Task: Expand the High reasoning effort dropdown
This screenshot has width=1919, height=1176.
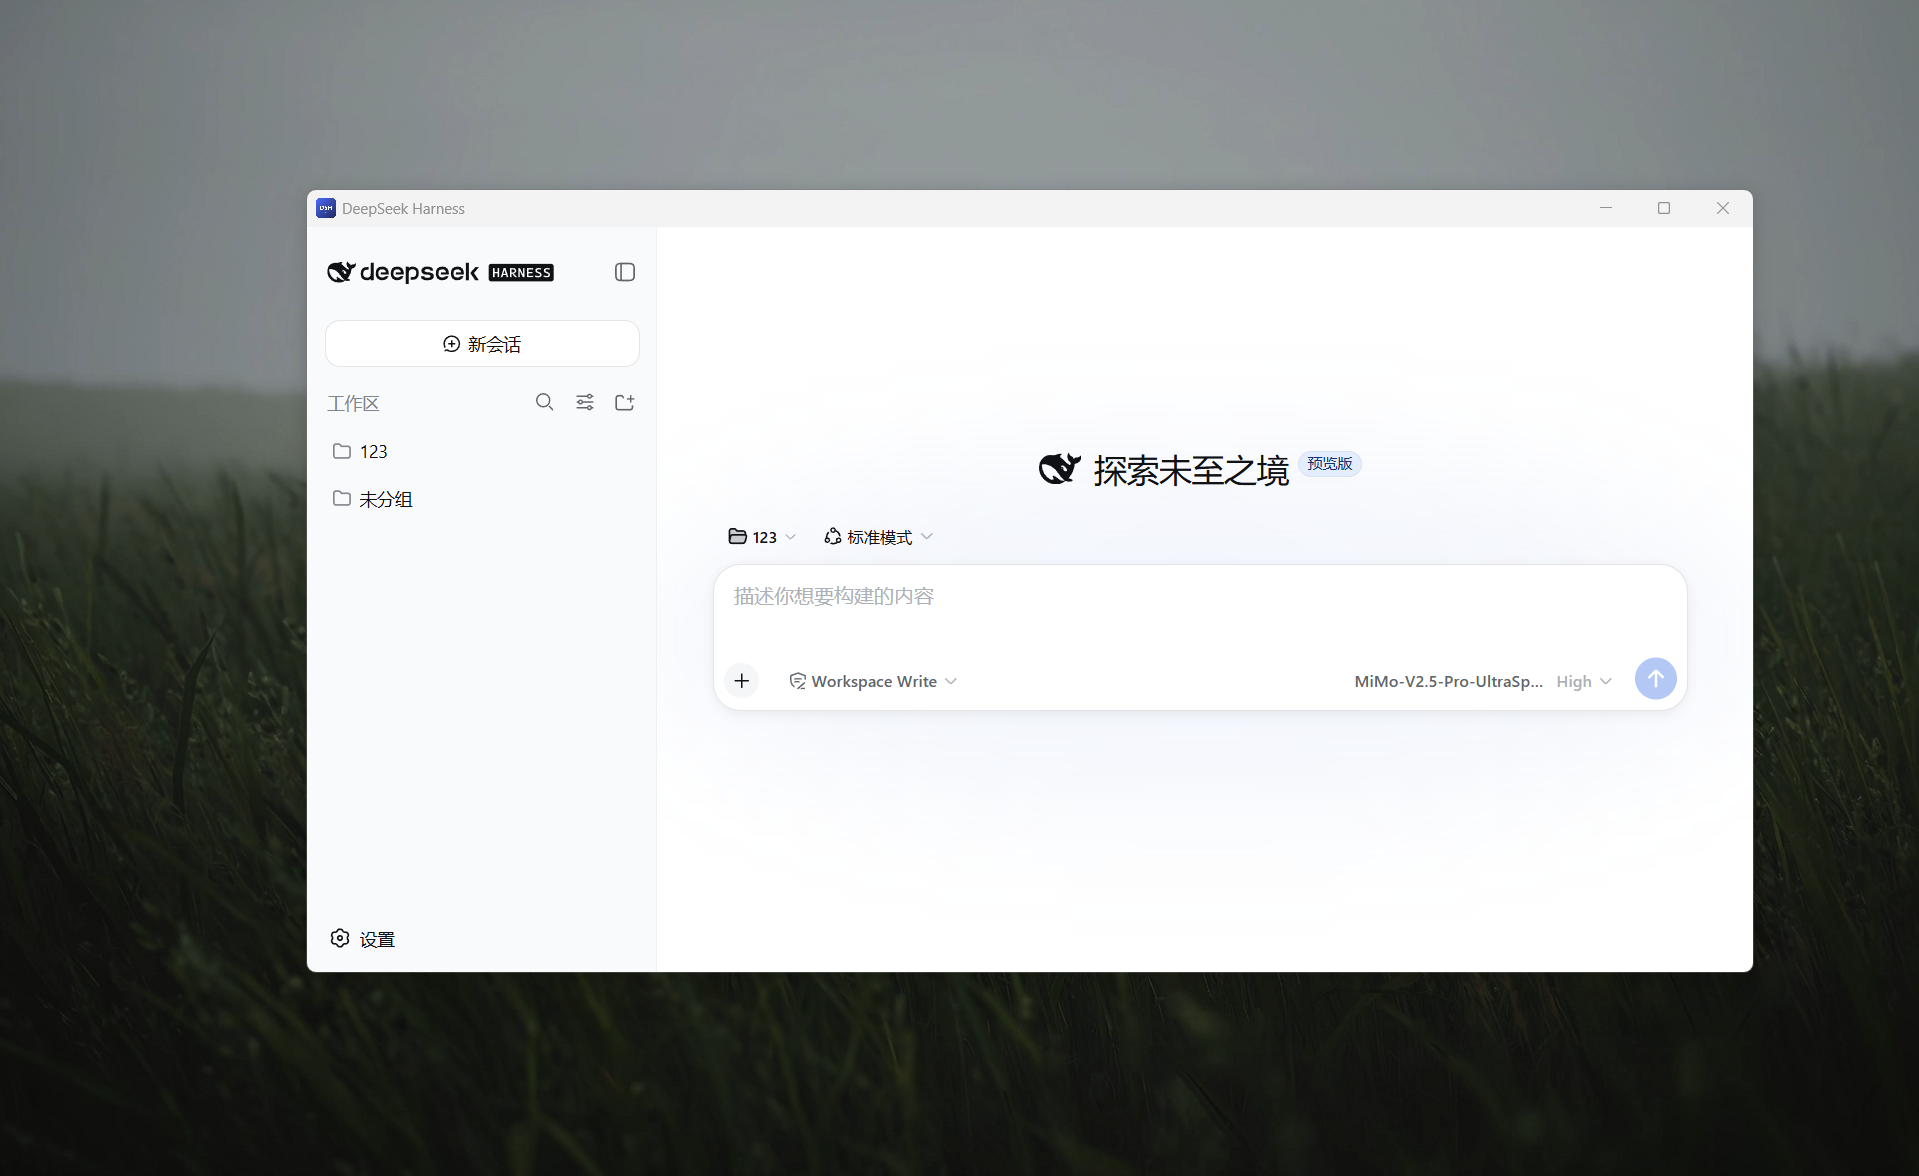Action: (1584, 681)
